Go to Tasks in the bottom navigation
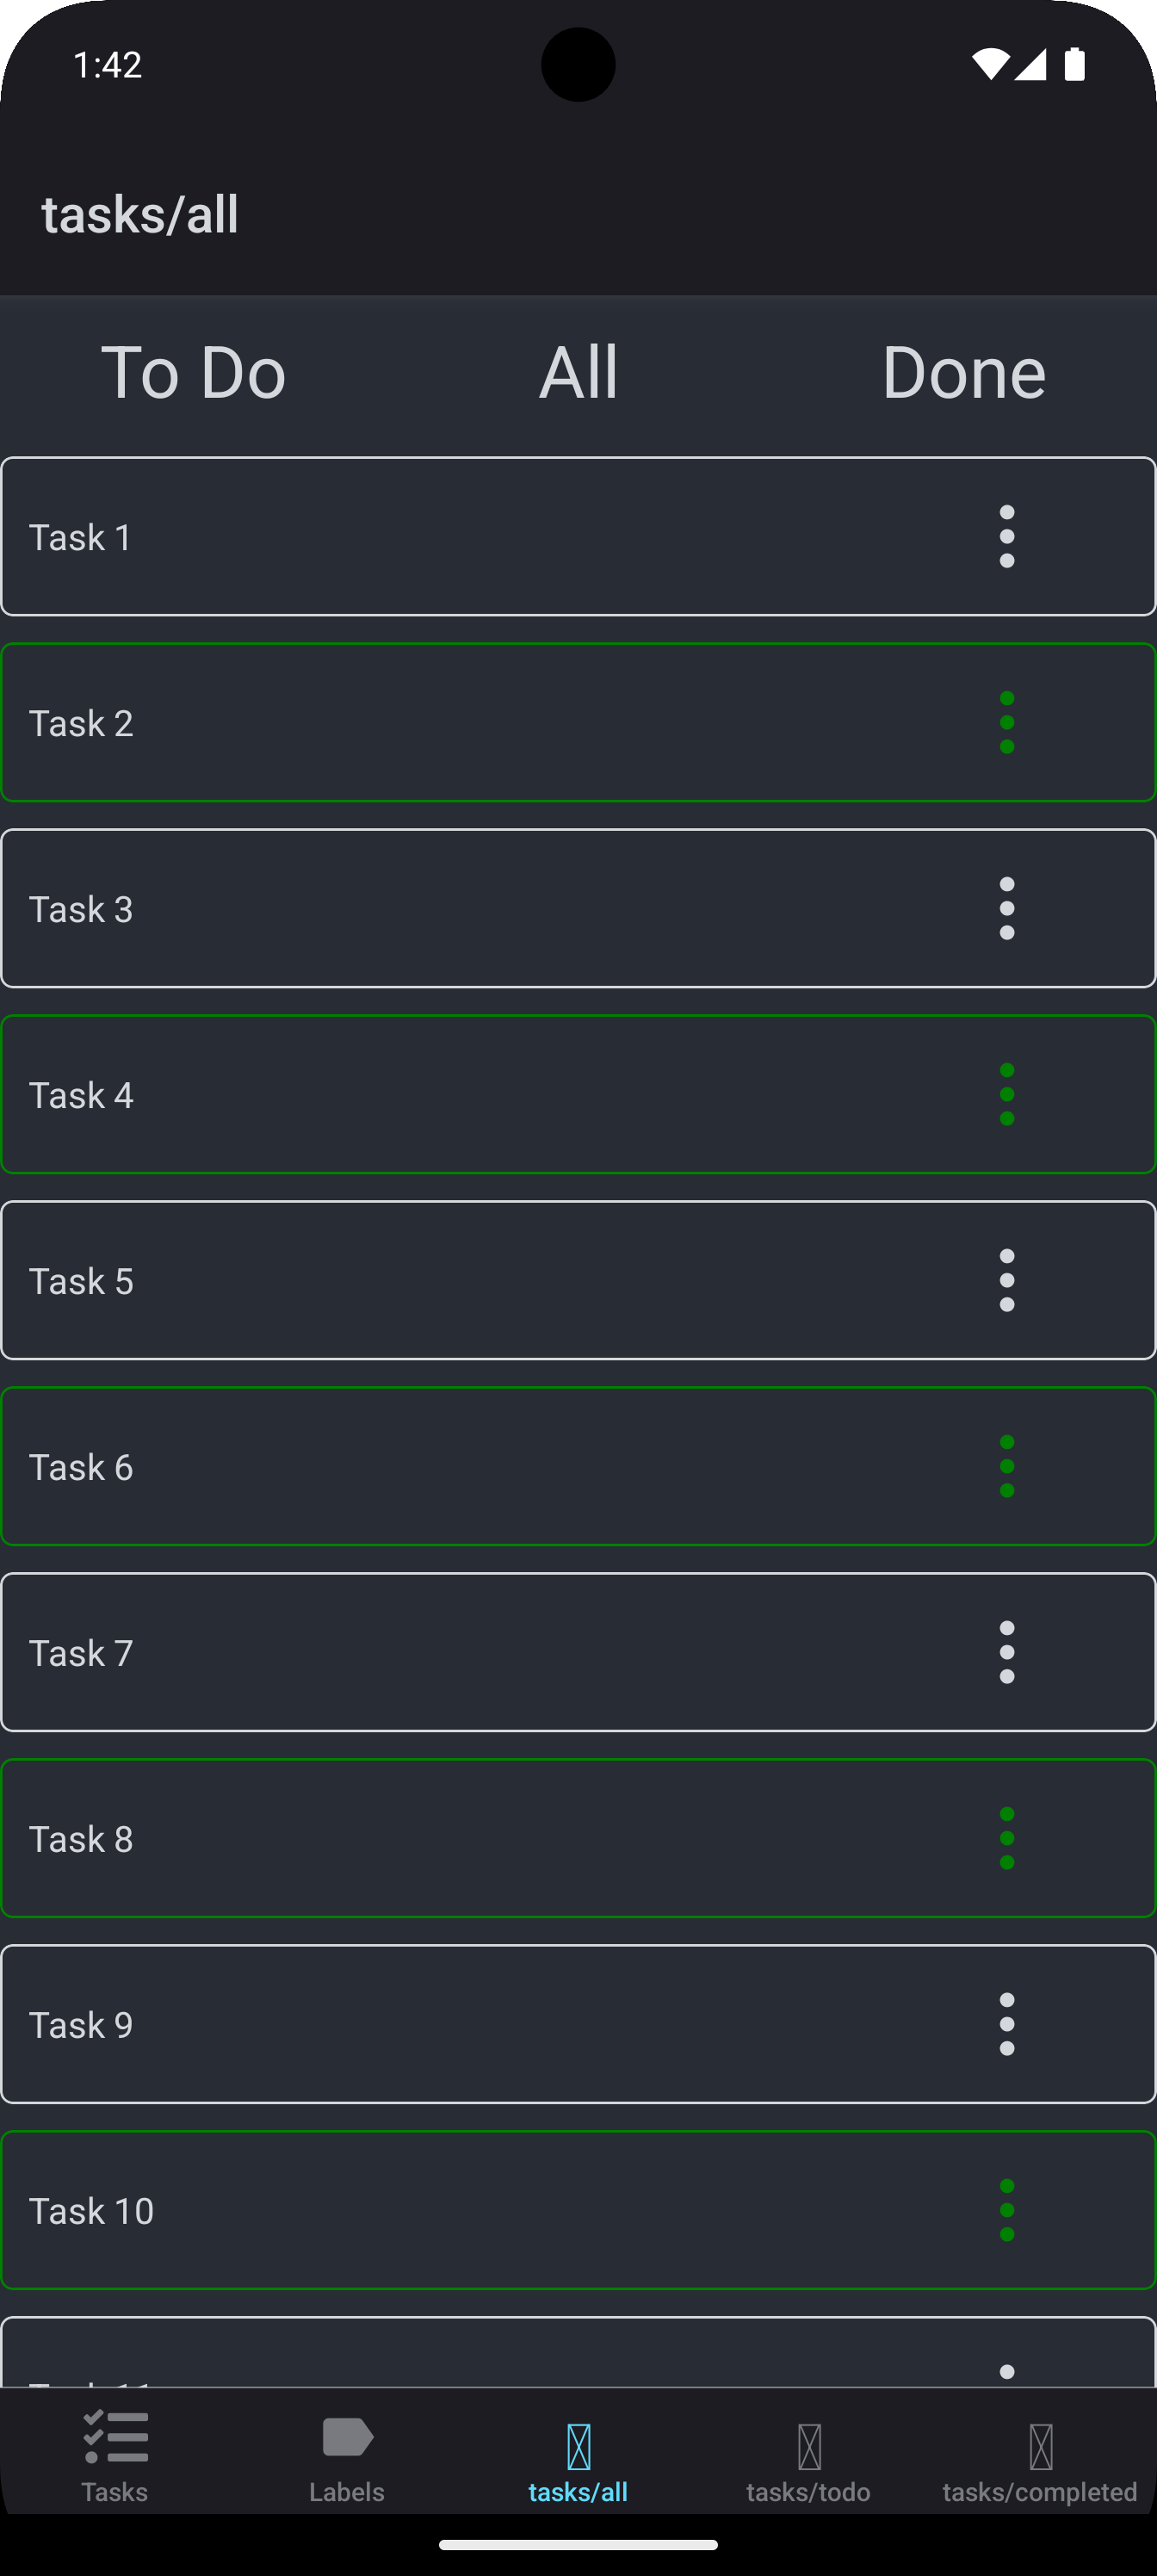This screenshot has width=1157, height=2576. (x=115, y=2455)
